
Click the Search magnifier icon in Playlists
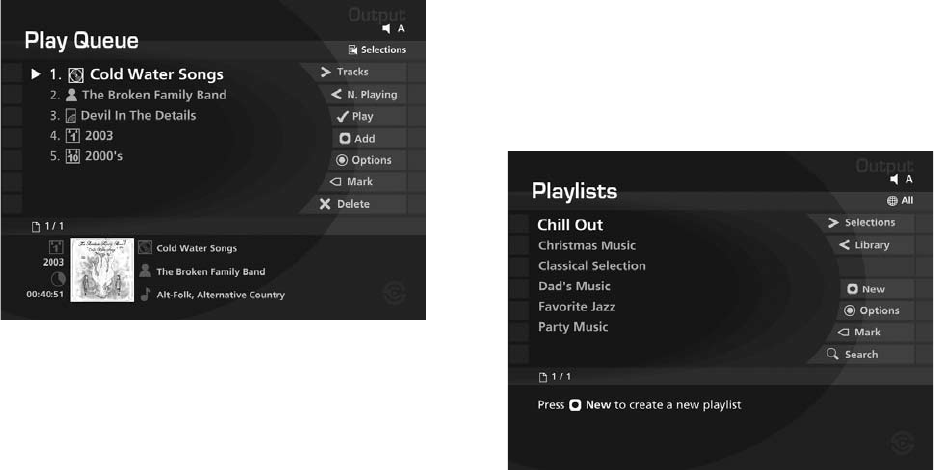click(832, 354)
